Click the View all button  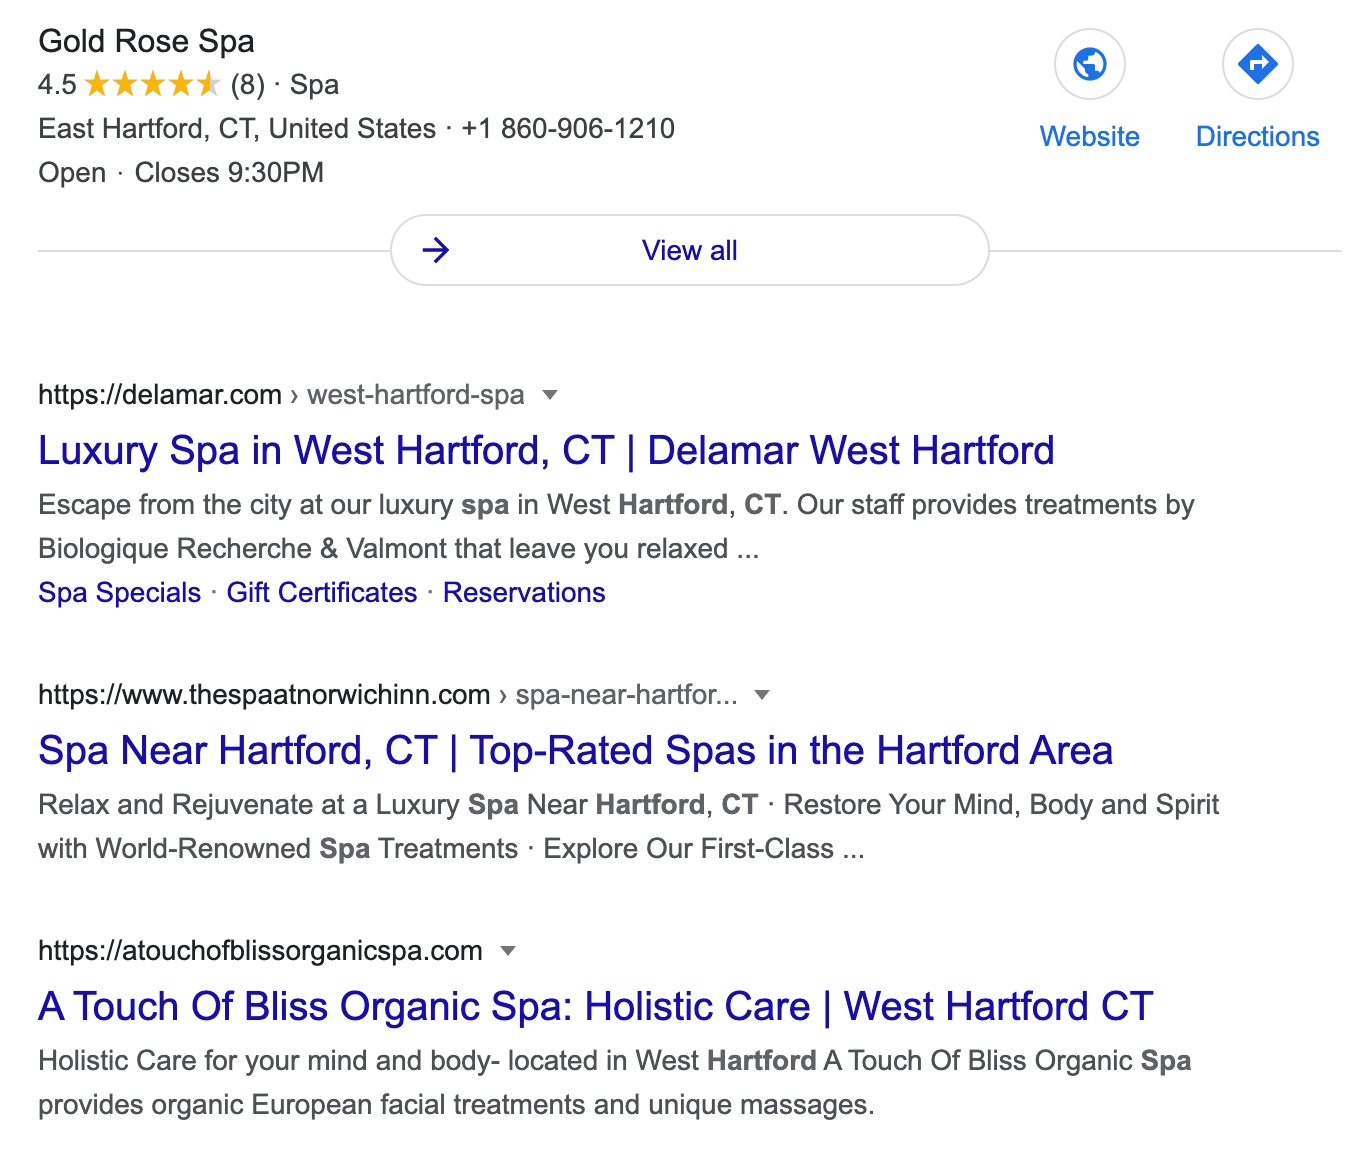690,250
